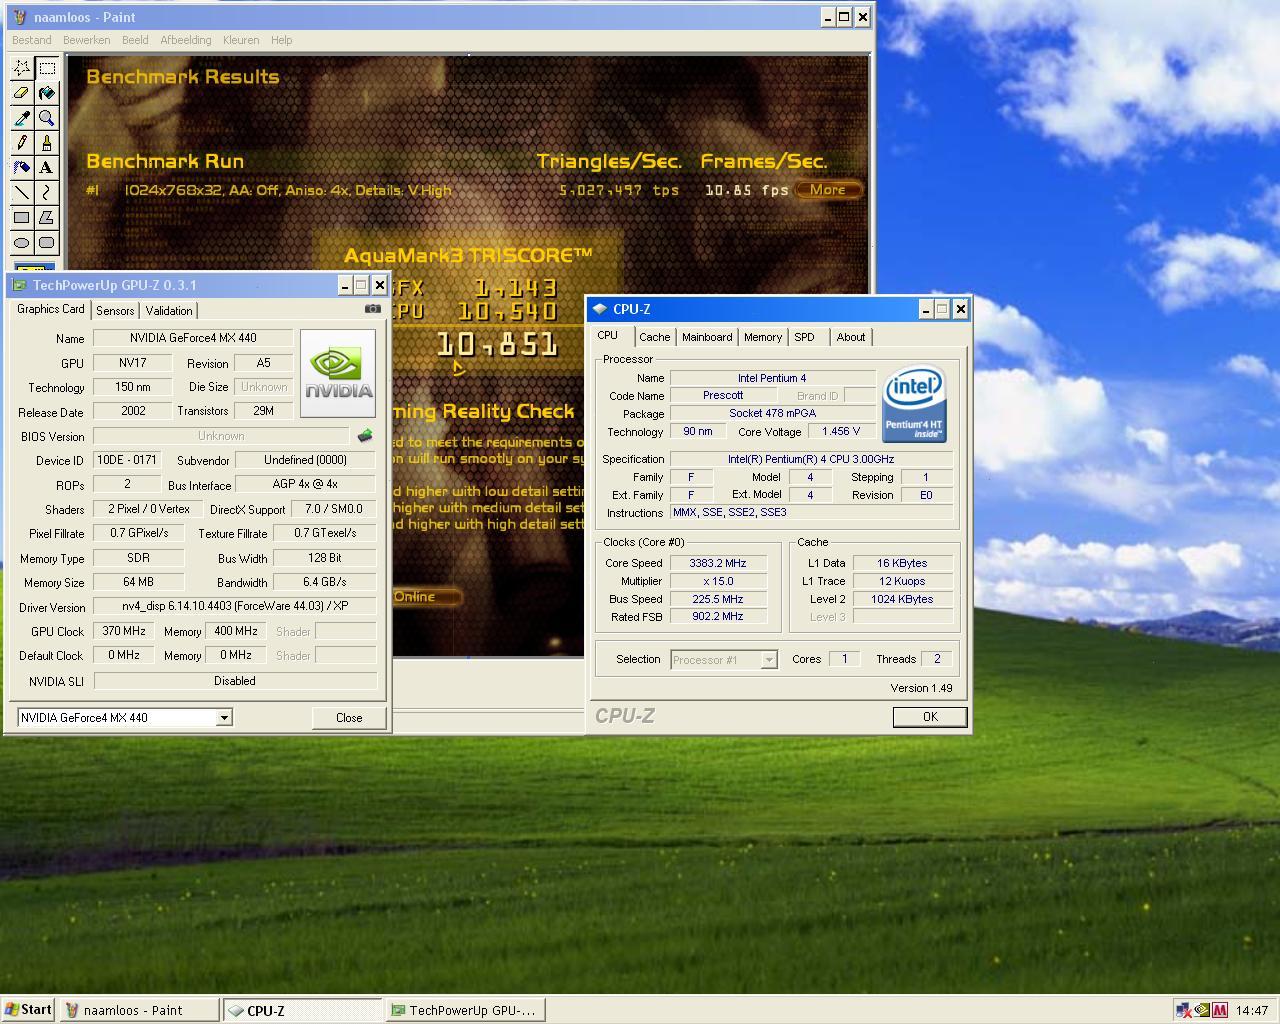Click the taskbar clock showing 14:47
Screen dimensions: 1280x1024
(1252, 1011)
